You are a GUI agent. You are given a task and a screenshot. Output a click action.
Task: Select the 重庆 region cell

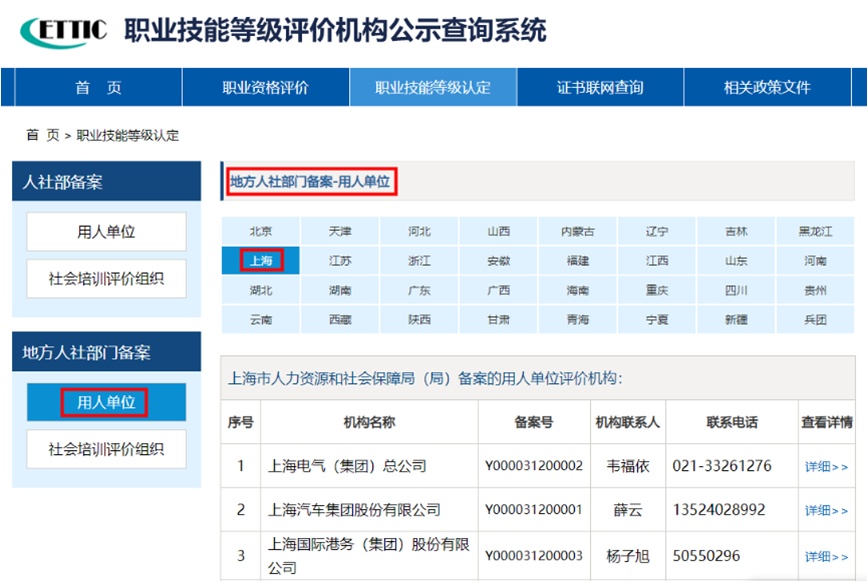[657, 290]
